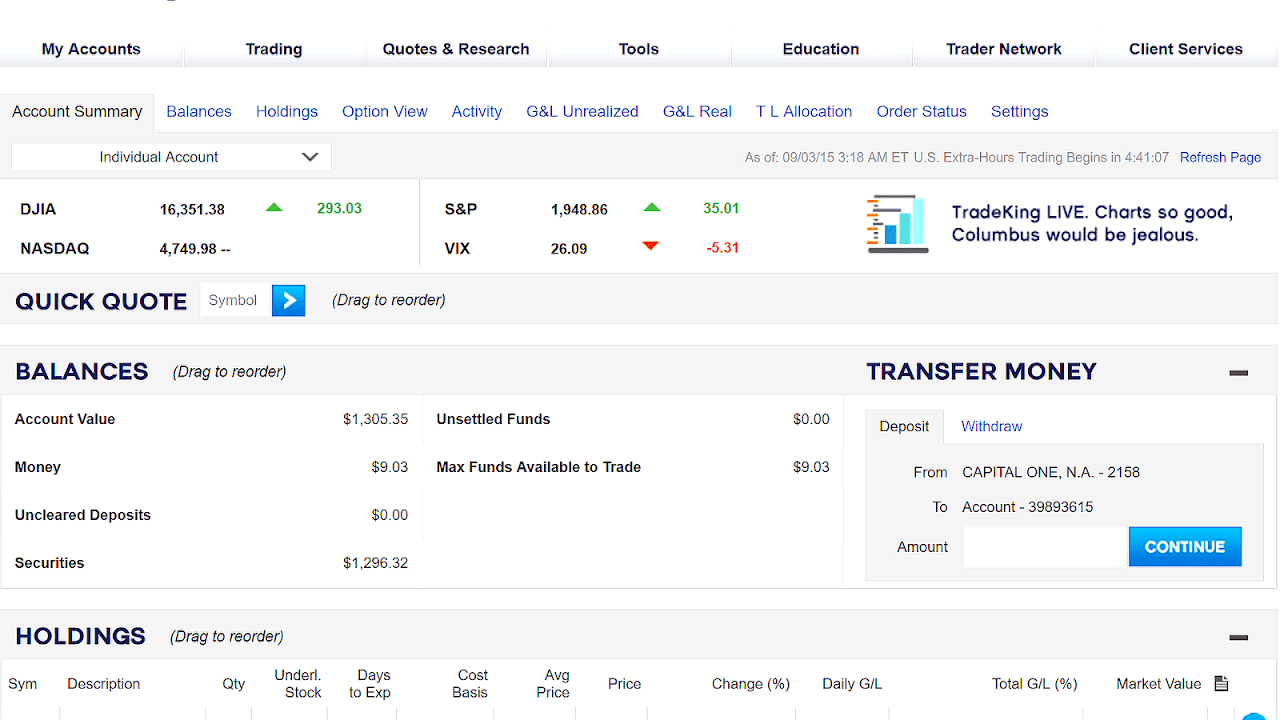The image size is (1280, 720).
Task: Click the green up arrow next to S&P
Action: pos(652,207)
